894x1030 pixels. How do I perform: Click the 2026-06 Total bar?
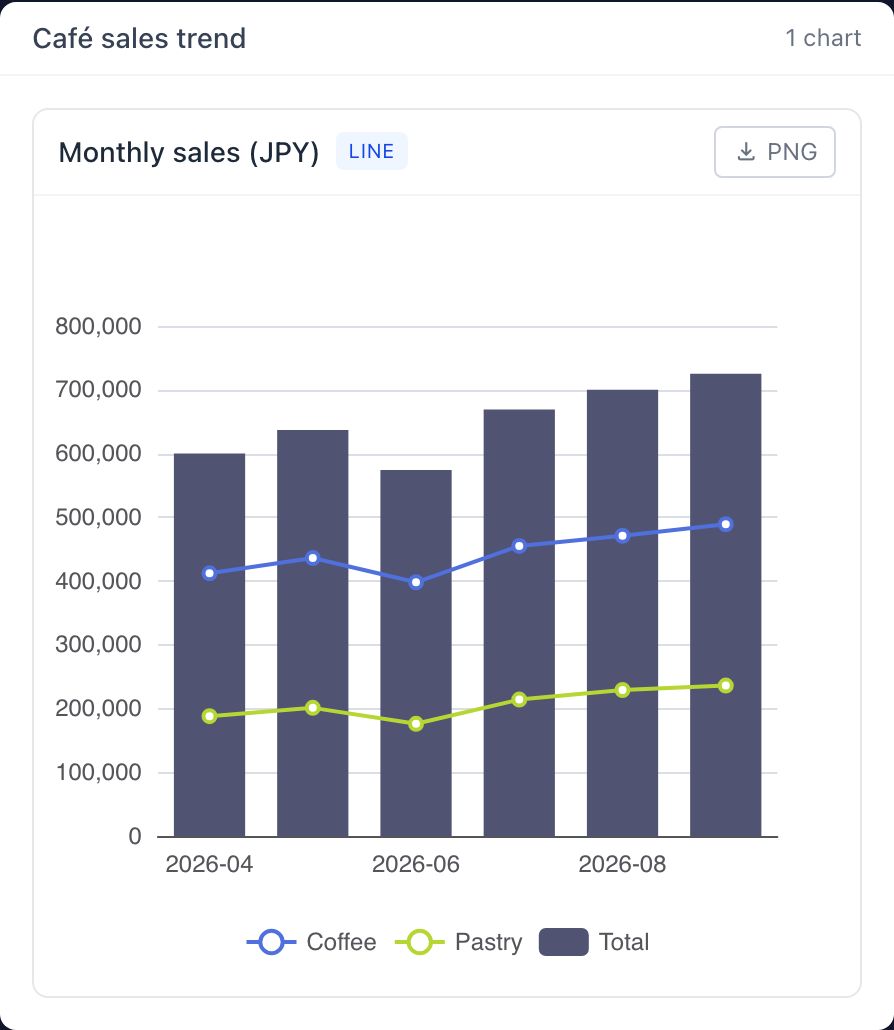point(416,654)
